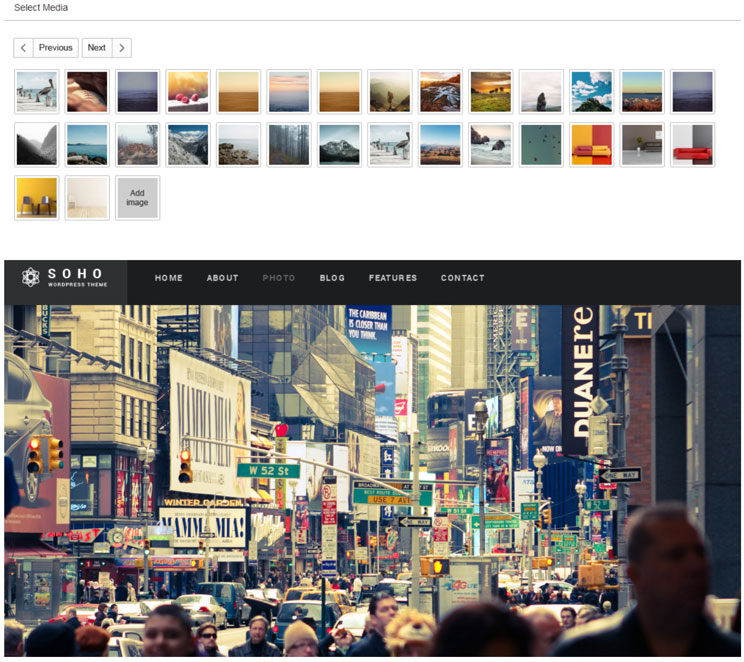The image size is (744, 662).
Task: Select the winding river orange landscape thumbnail
Action: [440, 92]
